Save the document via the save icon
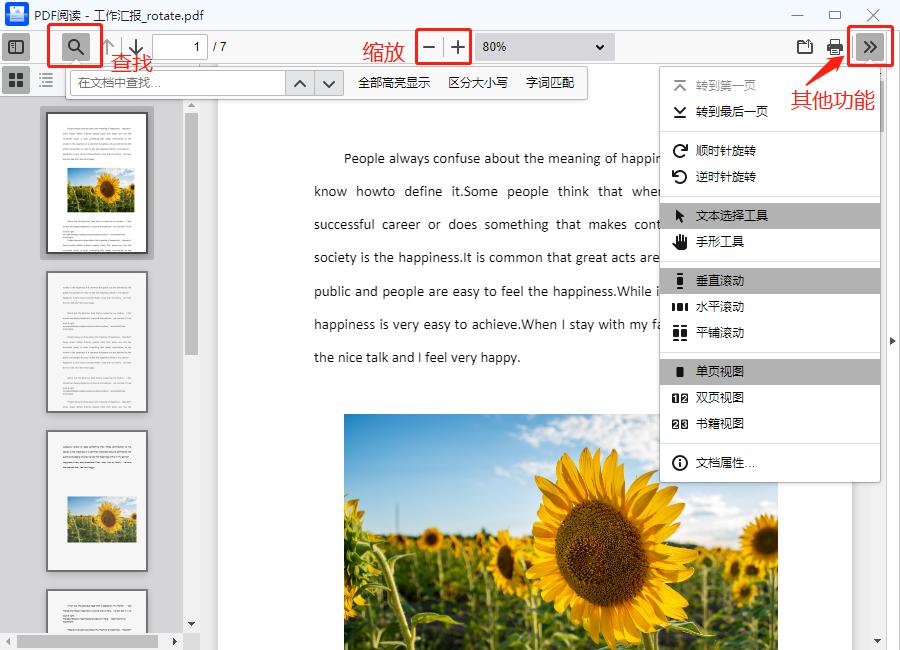Screen dimensions: 900x650 pos(804,46)
